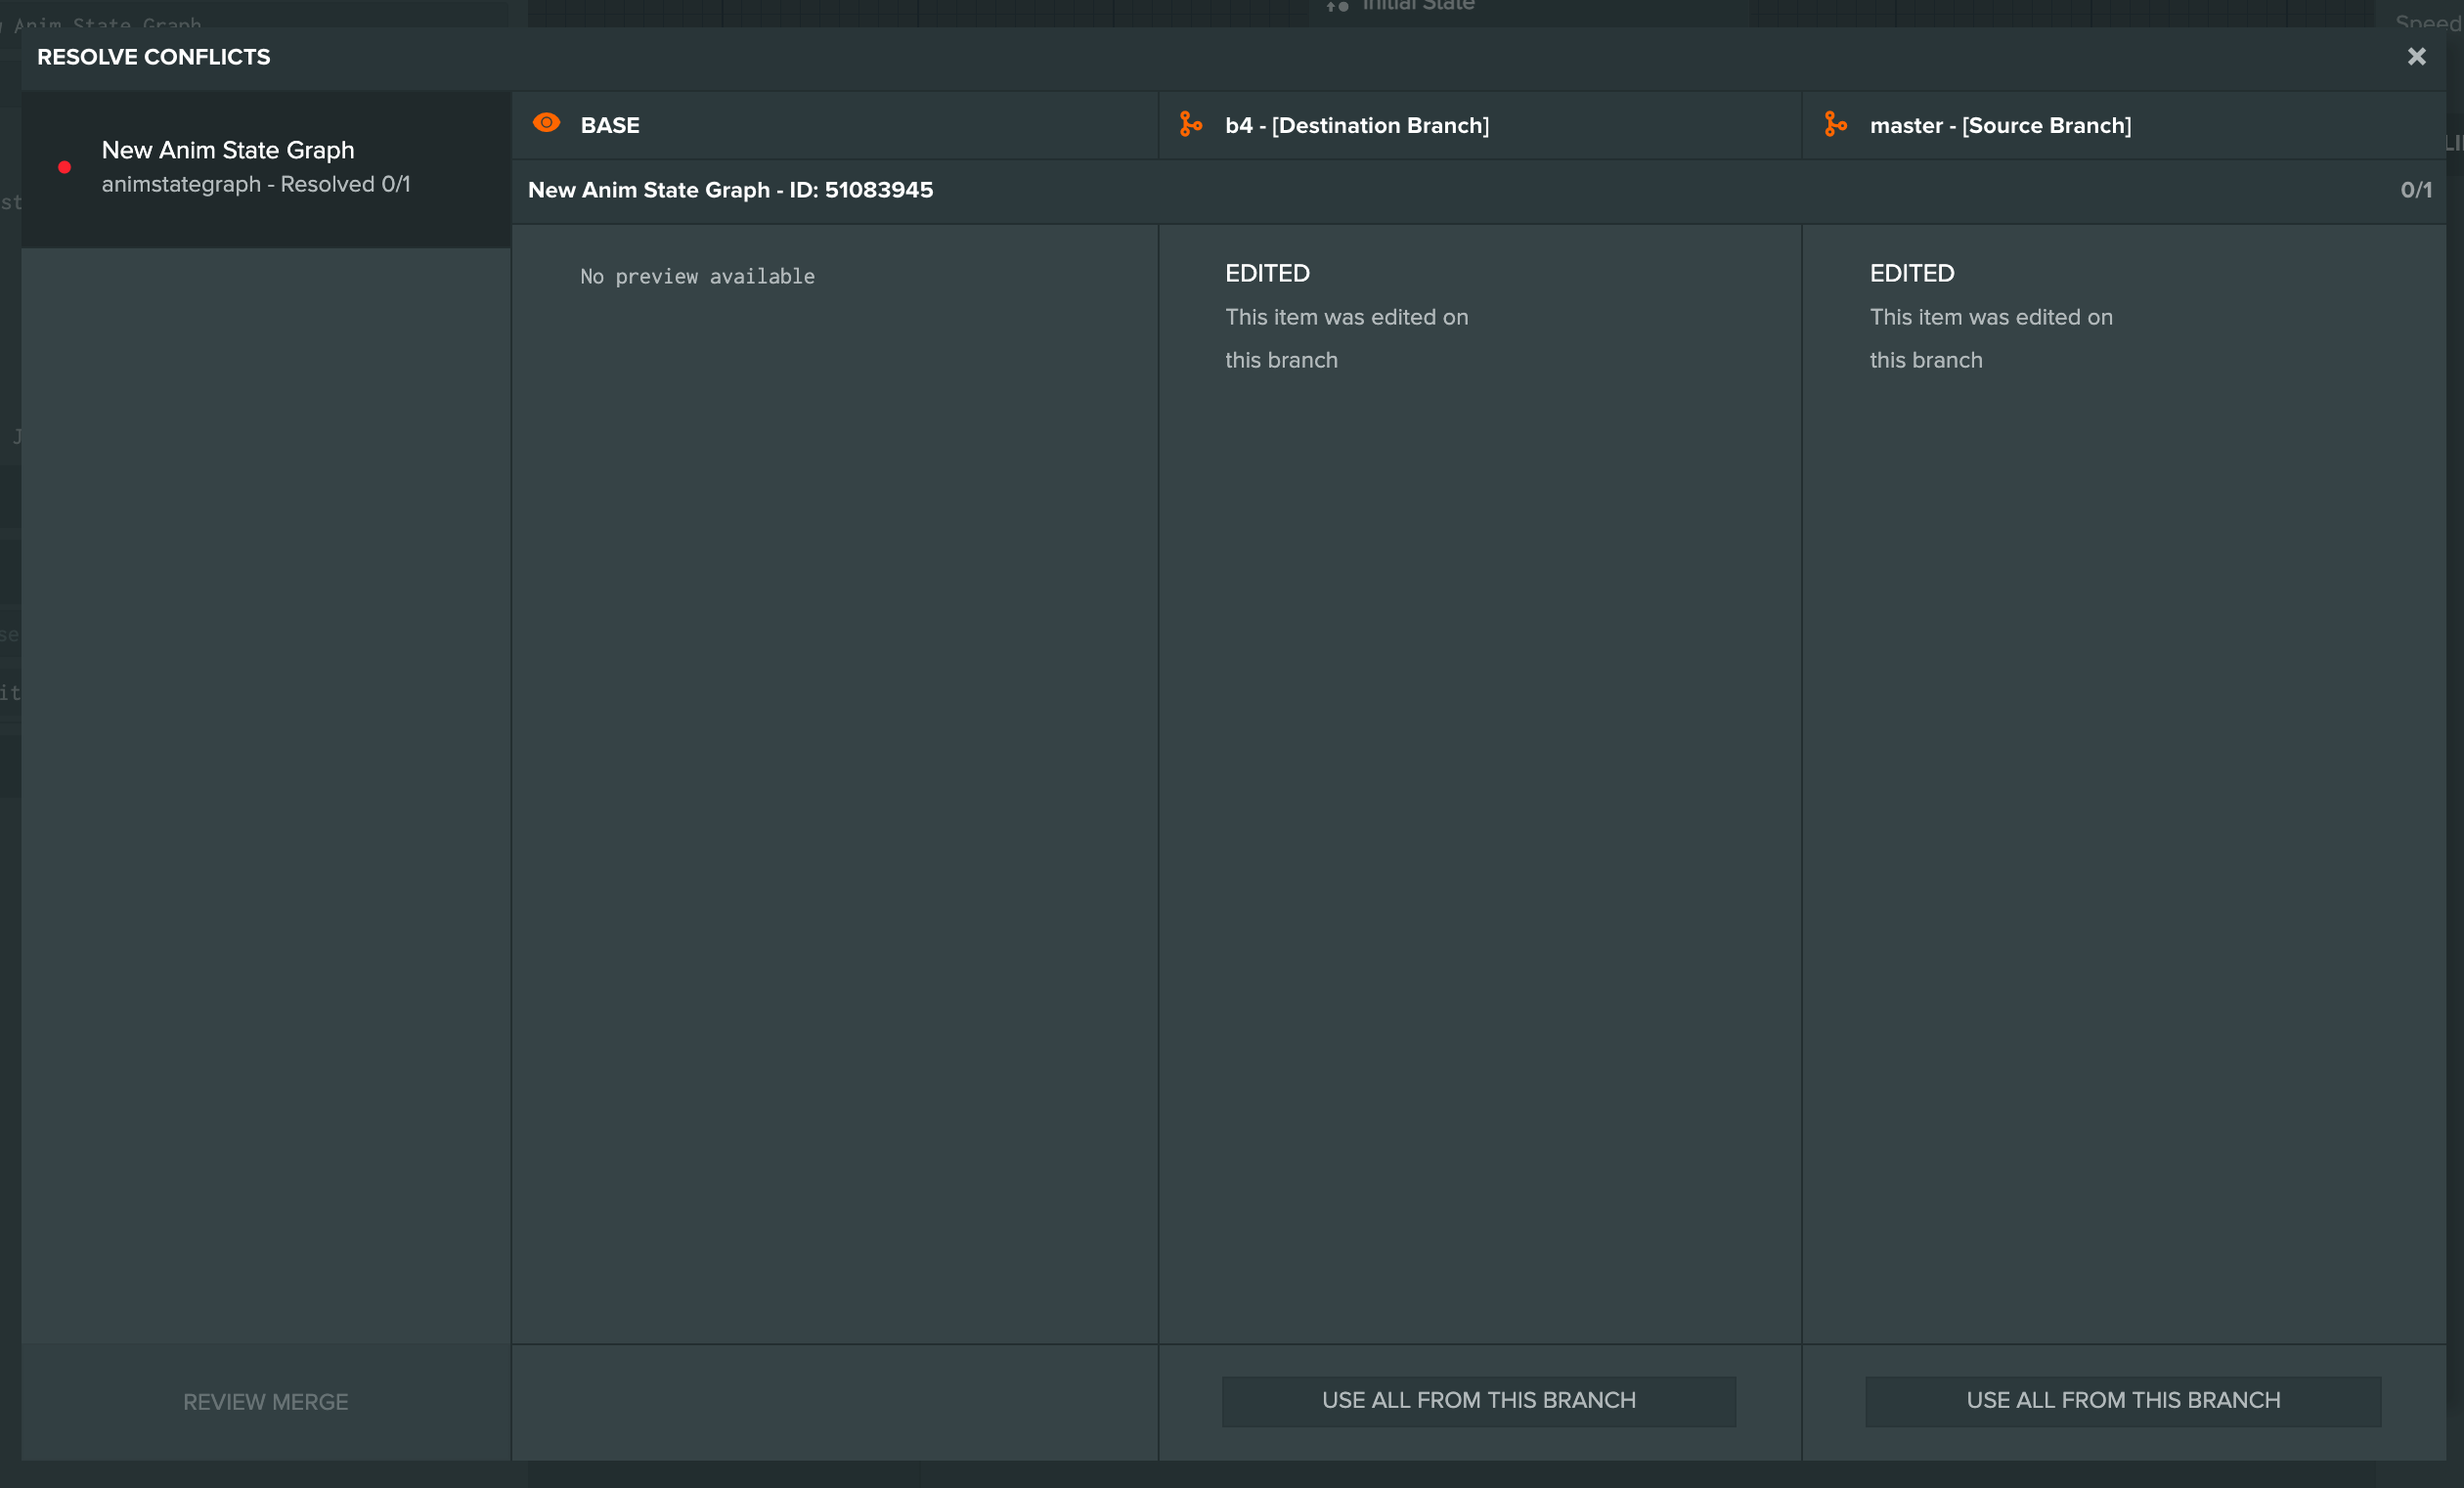Image resolution: width=2464 pixels, height=1488 pixels.
Task: Select the BASE column header
Action: point(610,125)
